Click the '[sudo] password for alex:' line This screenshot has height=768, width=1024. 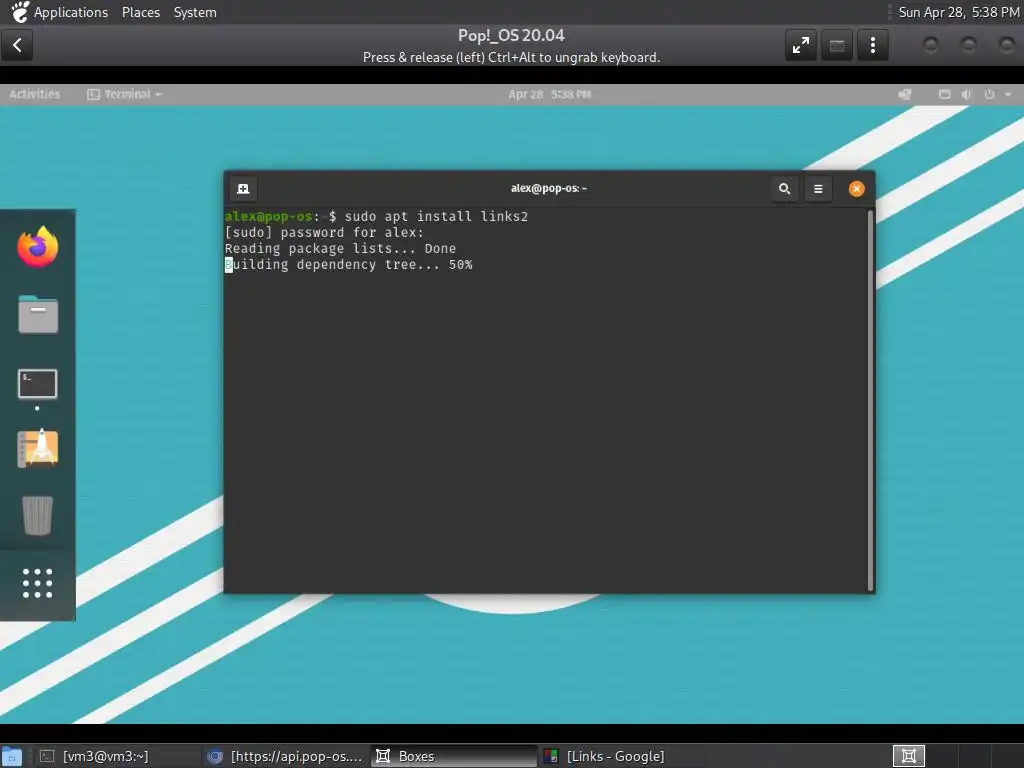click(x=324, y=232)
